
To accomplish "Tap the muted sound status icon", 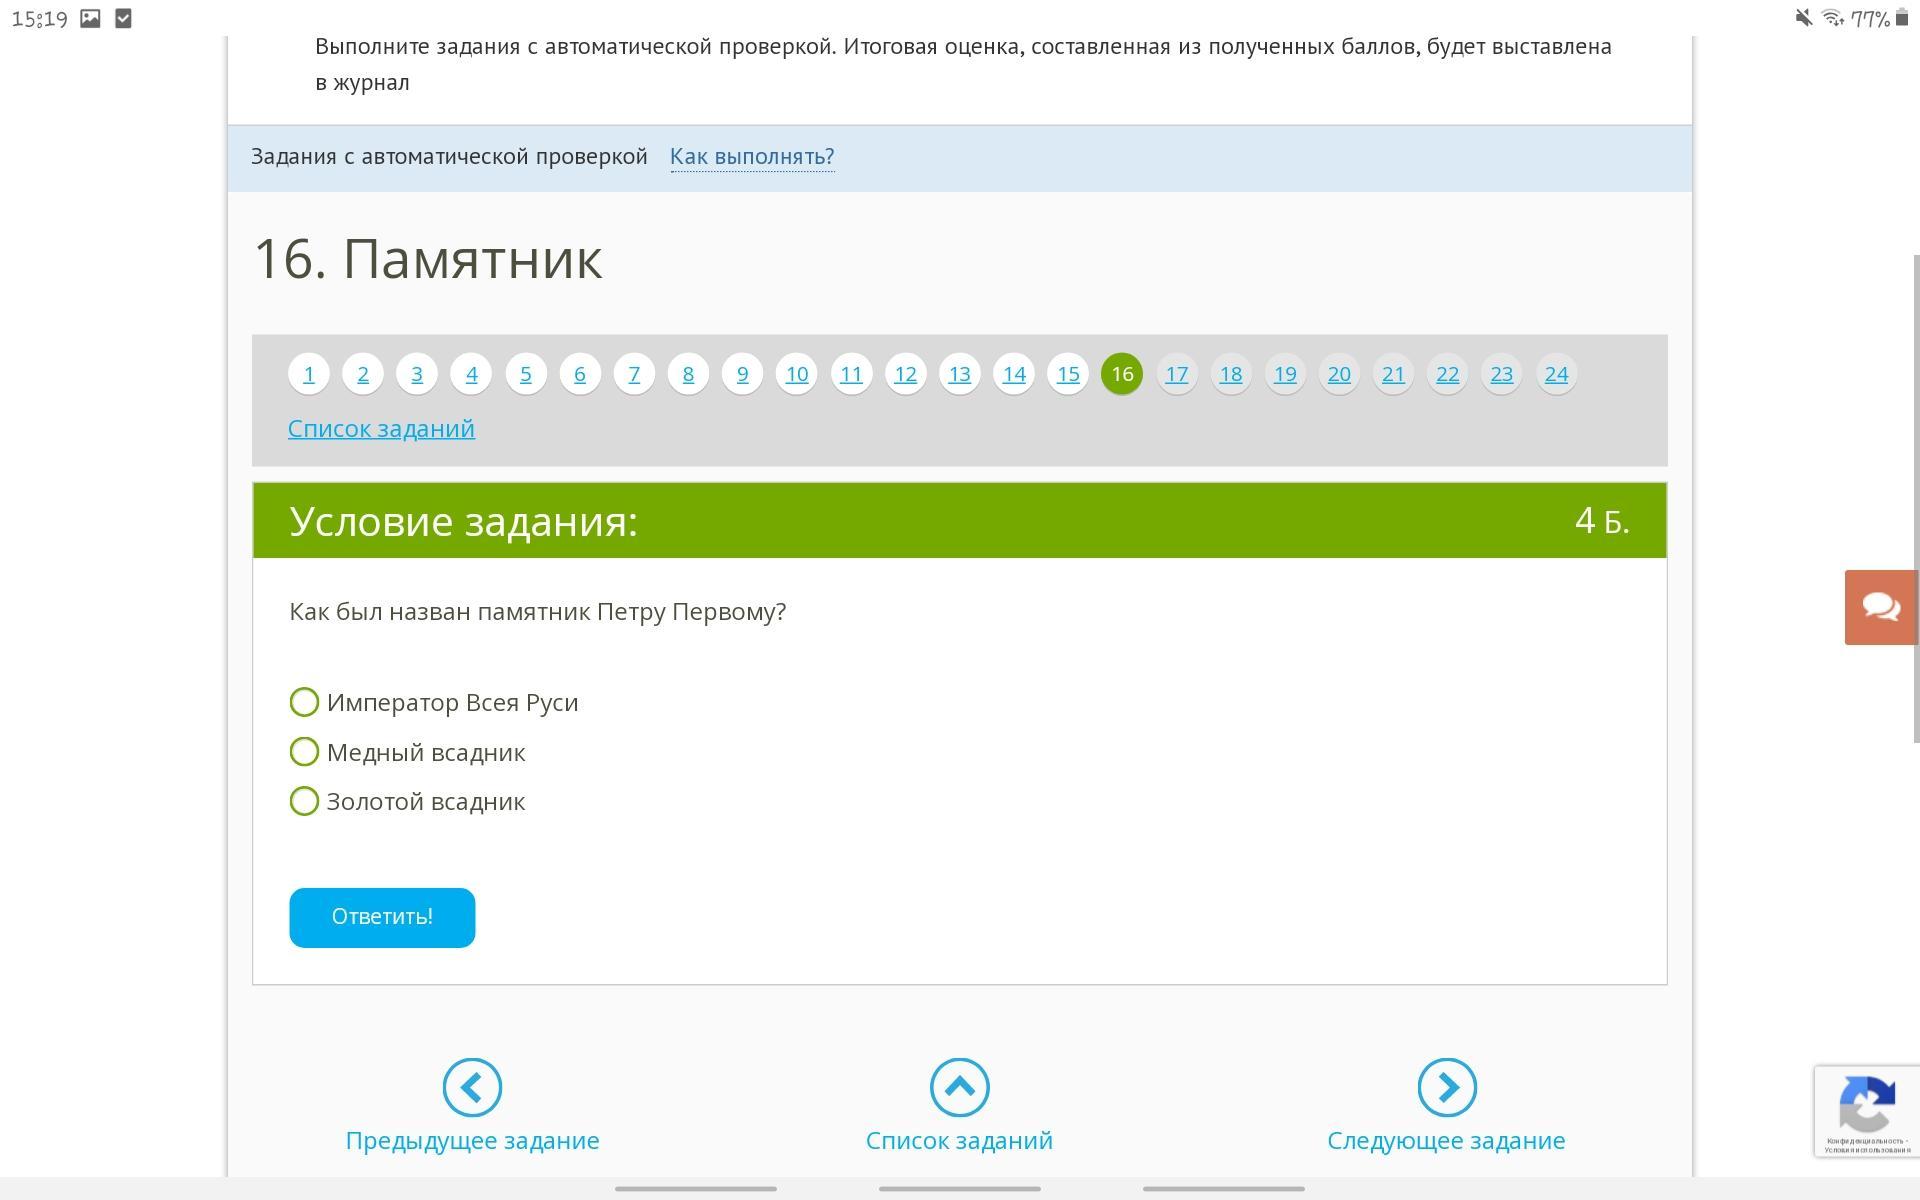I will click(x=1803, y=18).
